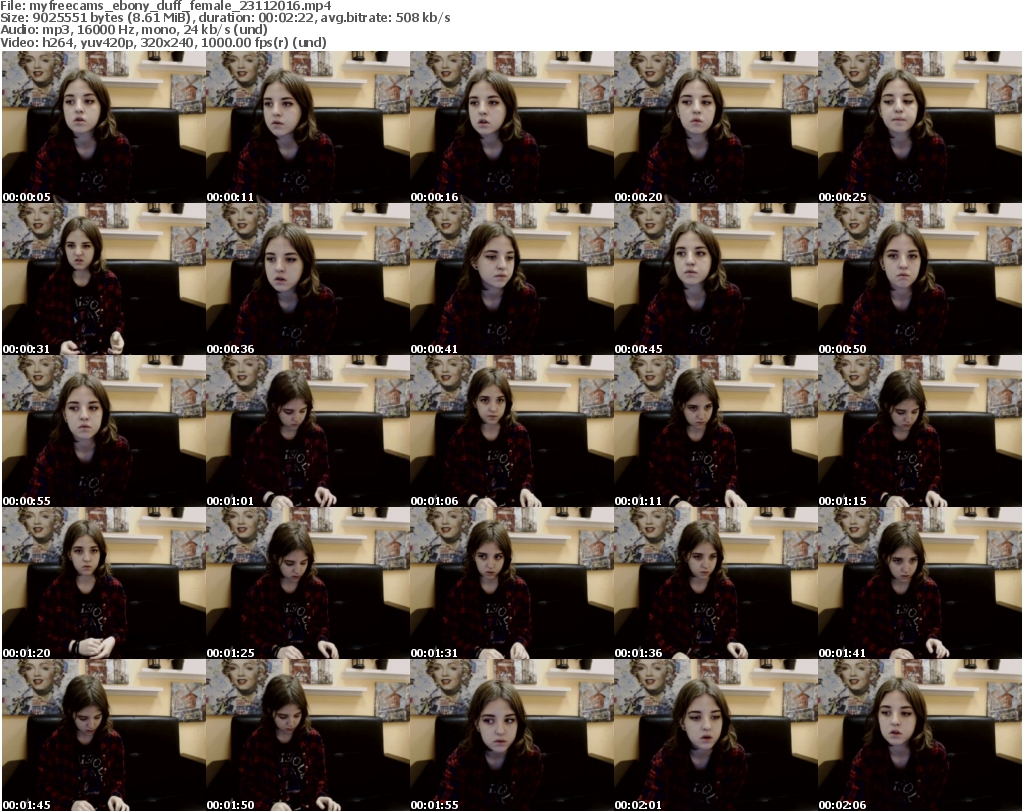Viewport: 1024px width, 811px height.
Task: Select the thumbnail frame stamped 00:00:05
Action: click(x=104, y=127)
